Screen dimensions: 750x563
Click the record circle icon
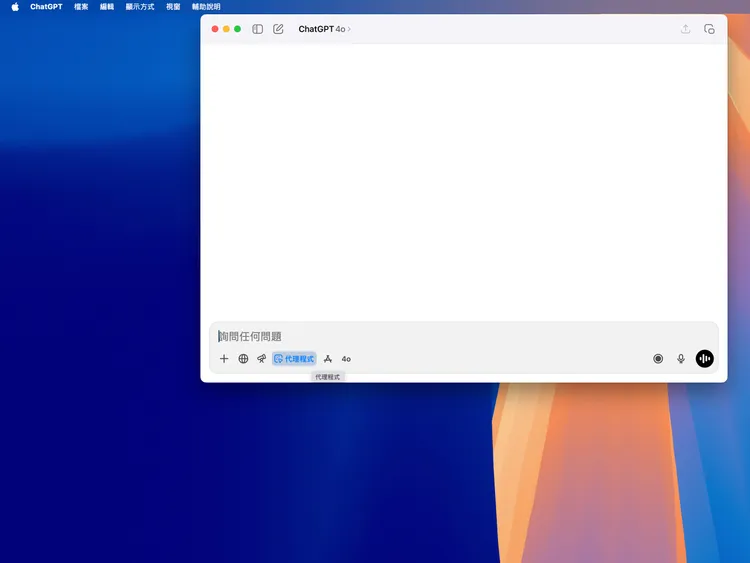(x=658, y=359)
